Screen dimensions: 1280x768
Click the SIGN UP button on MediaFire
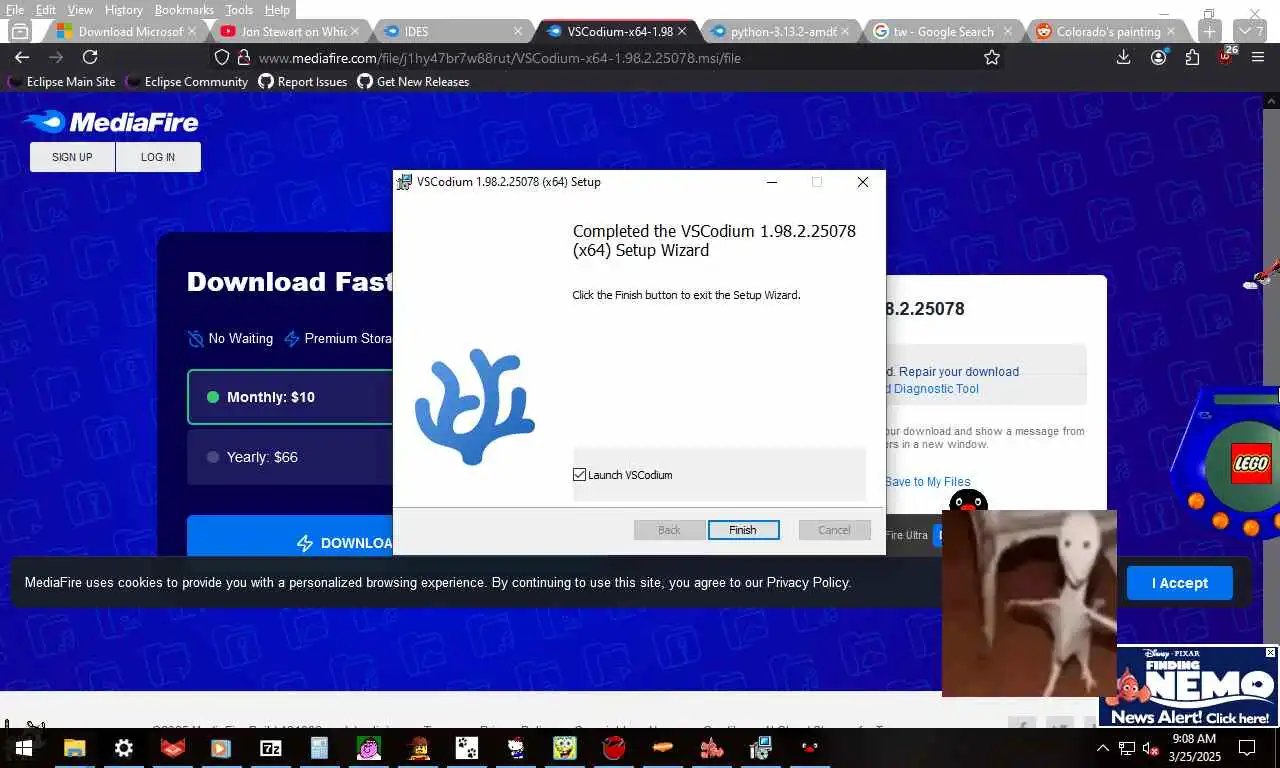72,157
